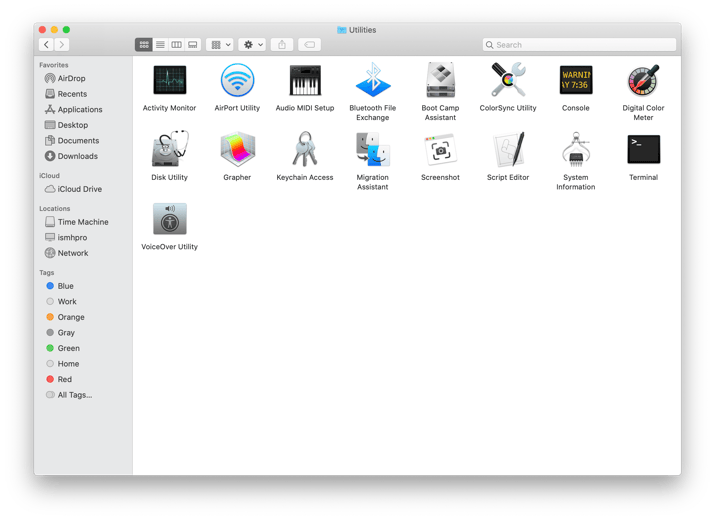Click the Script Editor icon
This screenshot has height=520, width=715.
point(508,149)
